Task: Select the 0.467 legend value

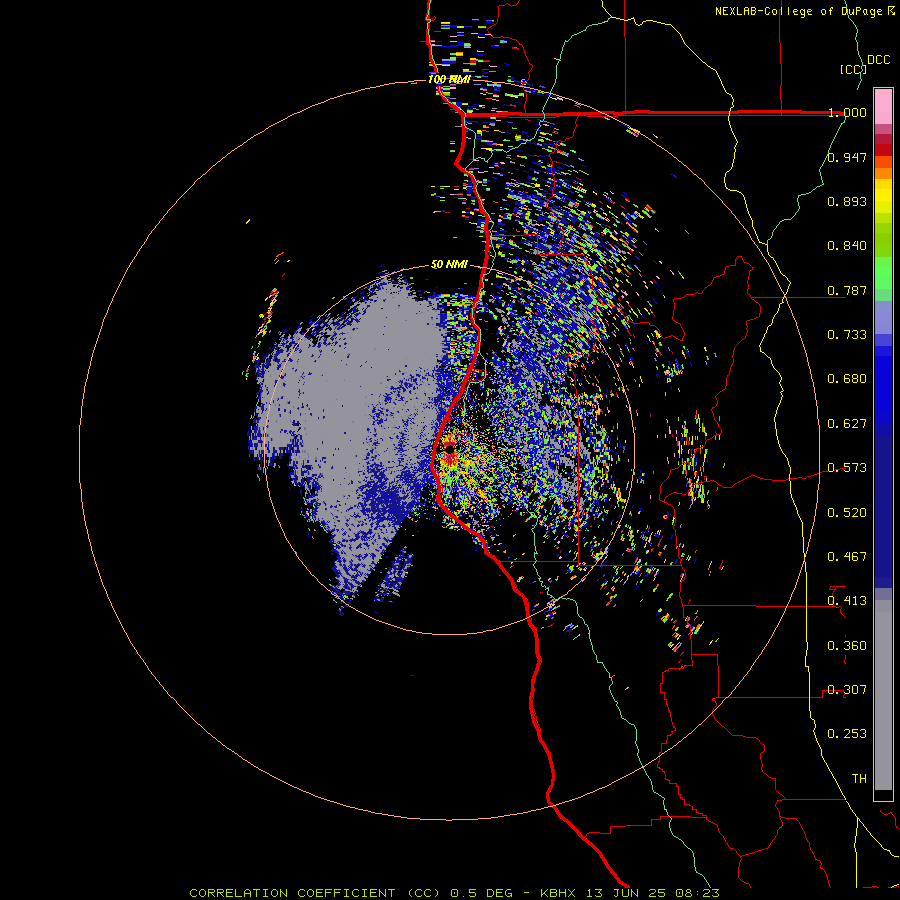Action: coord(847,557)
